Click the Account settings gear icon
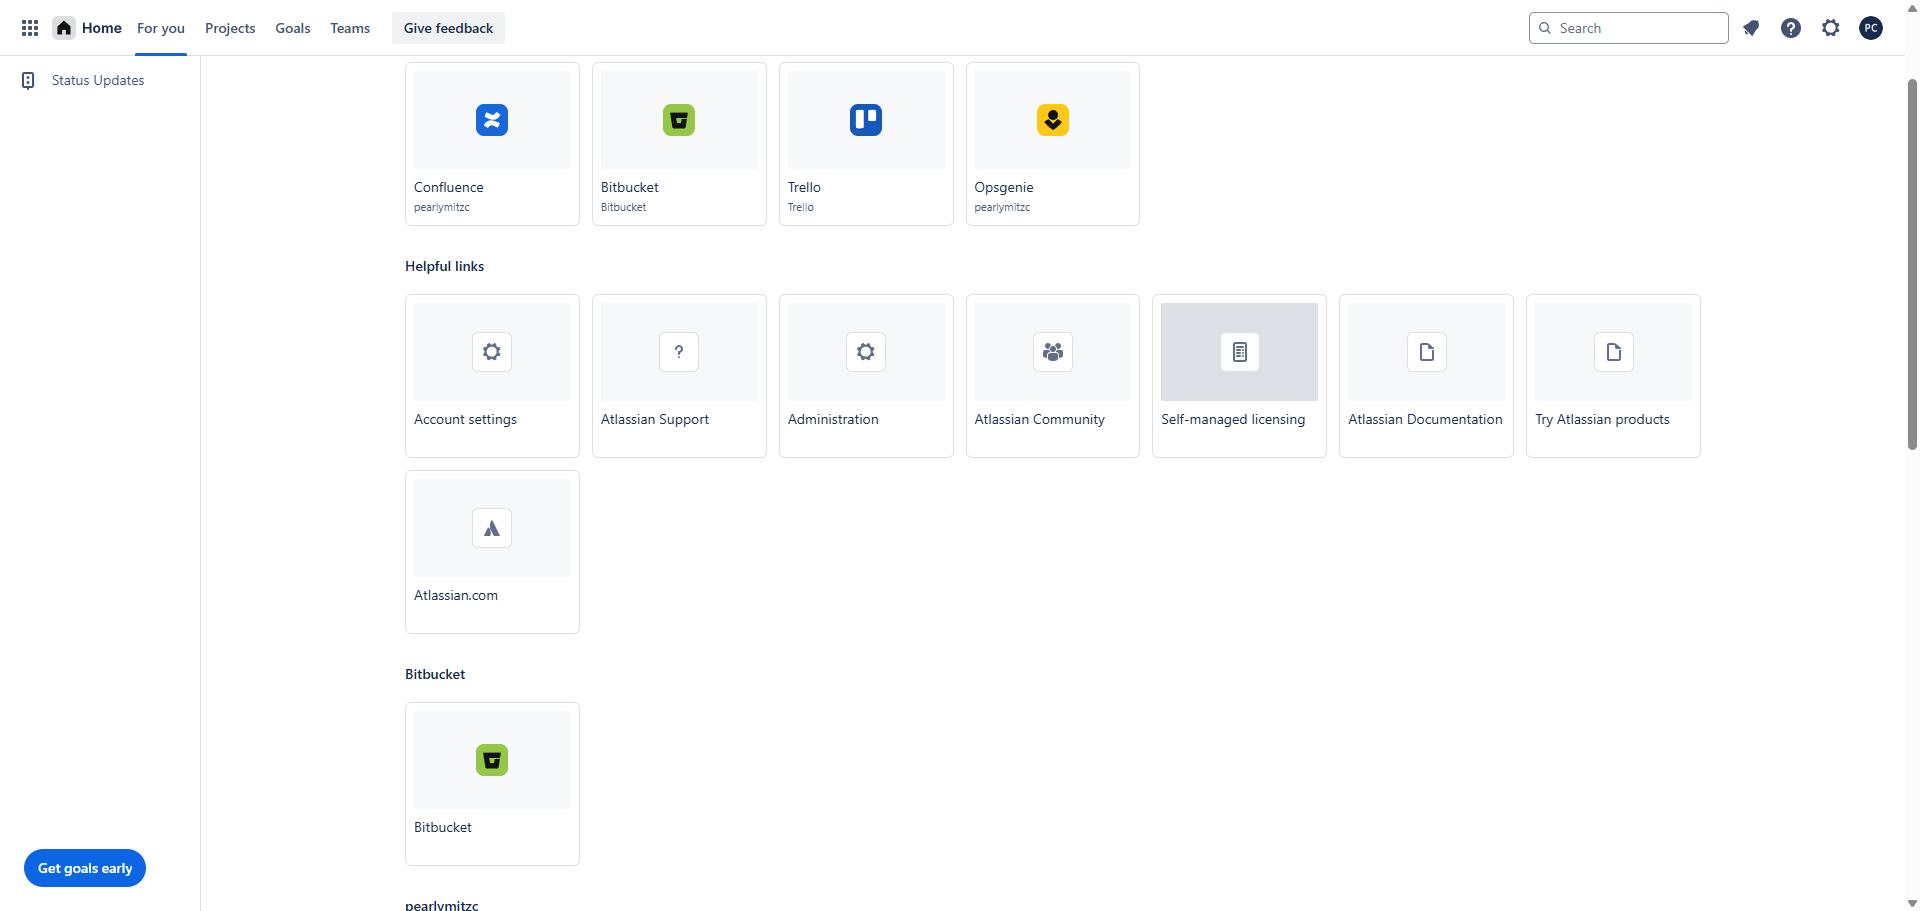The height and width of the screenshot is (911, 1920). (x=492, y=352)
